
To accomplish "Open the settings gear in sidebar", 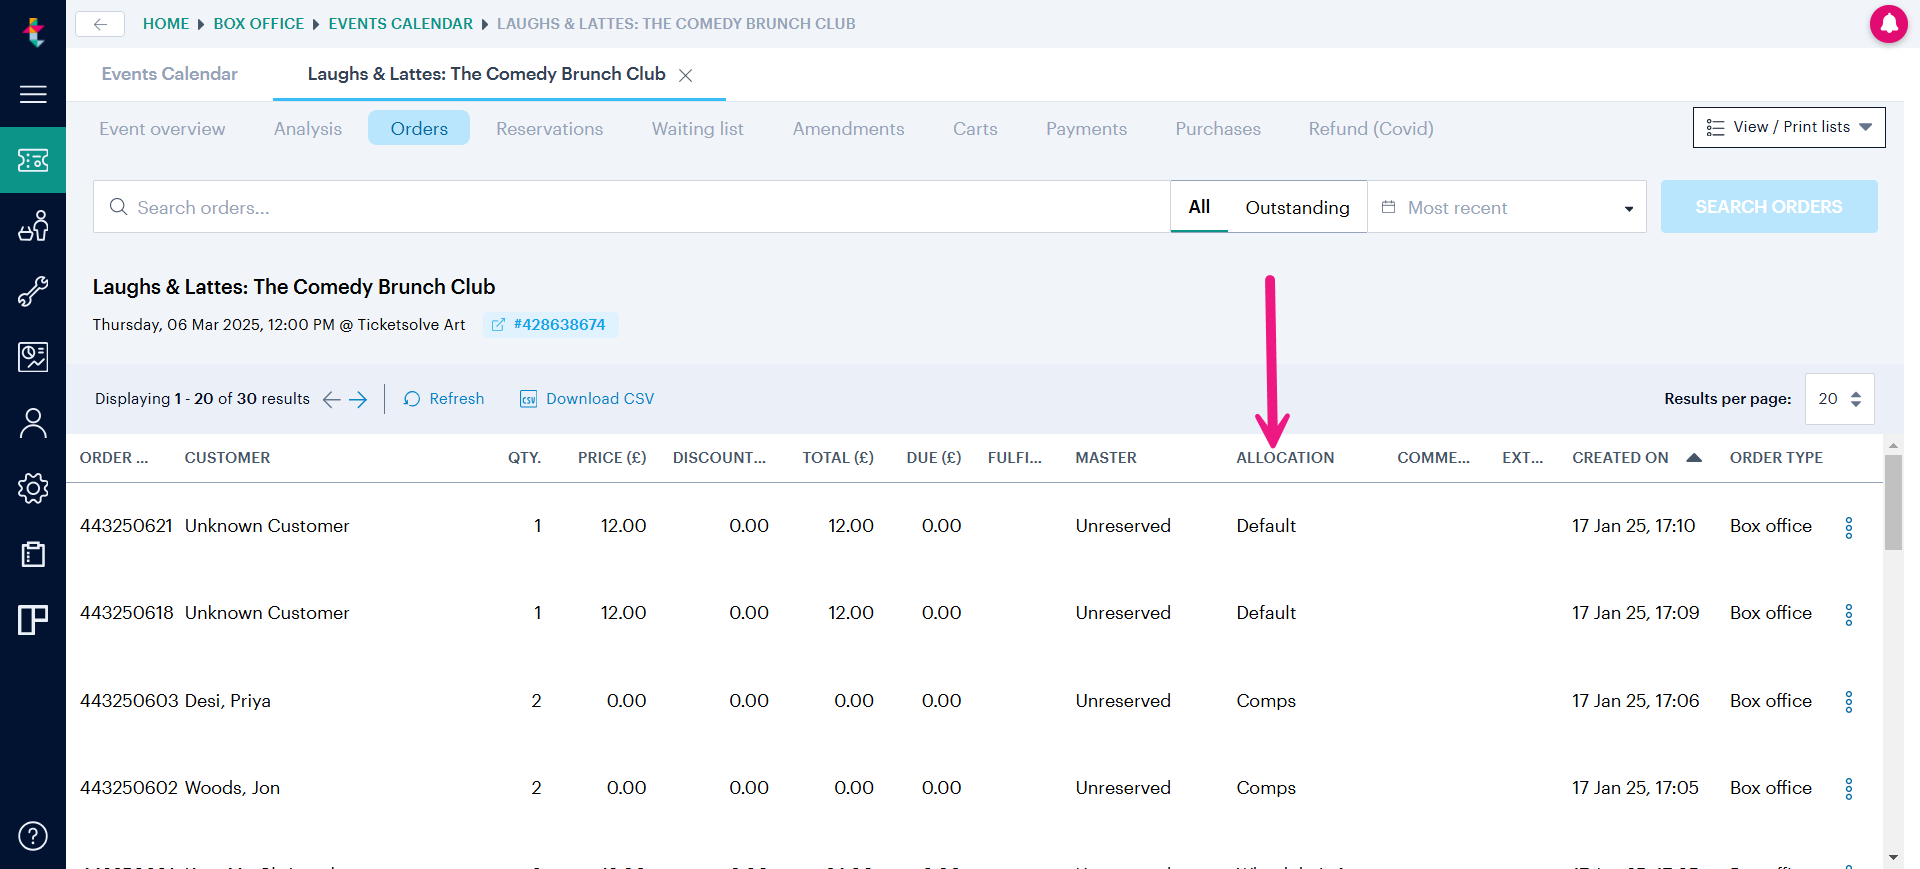I will click(33, 488).
